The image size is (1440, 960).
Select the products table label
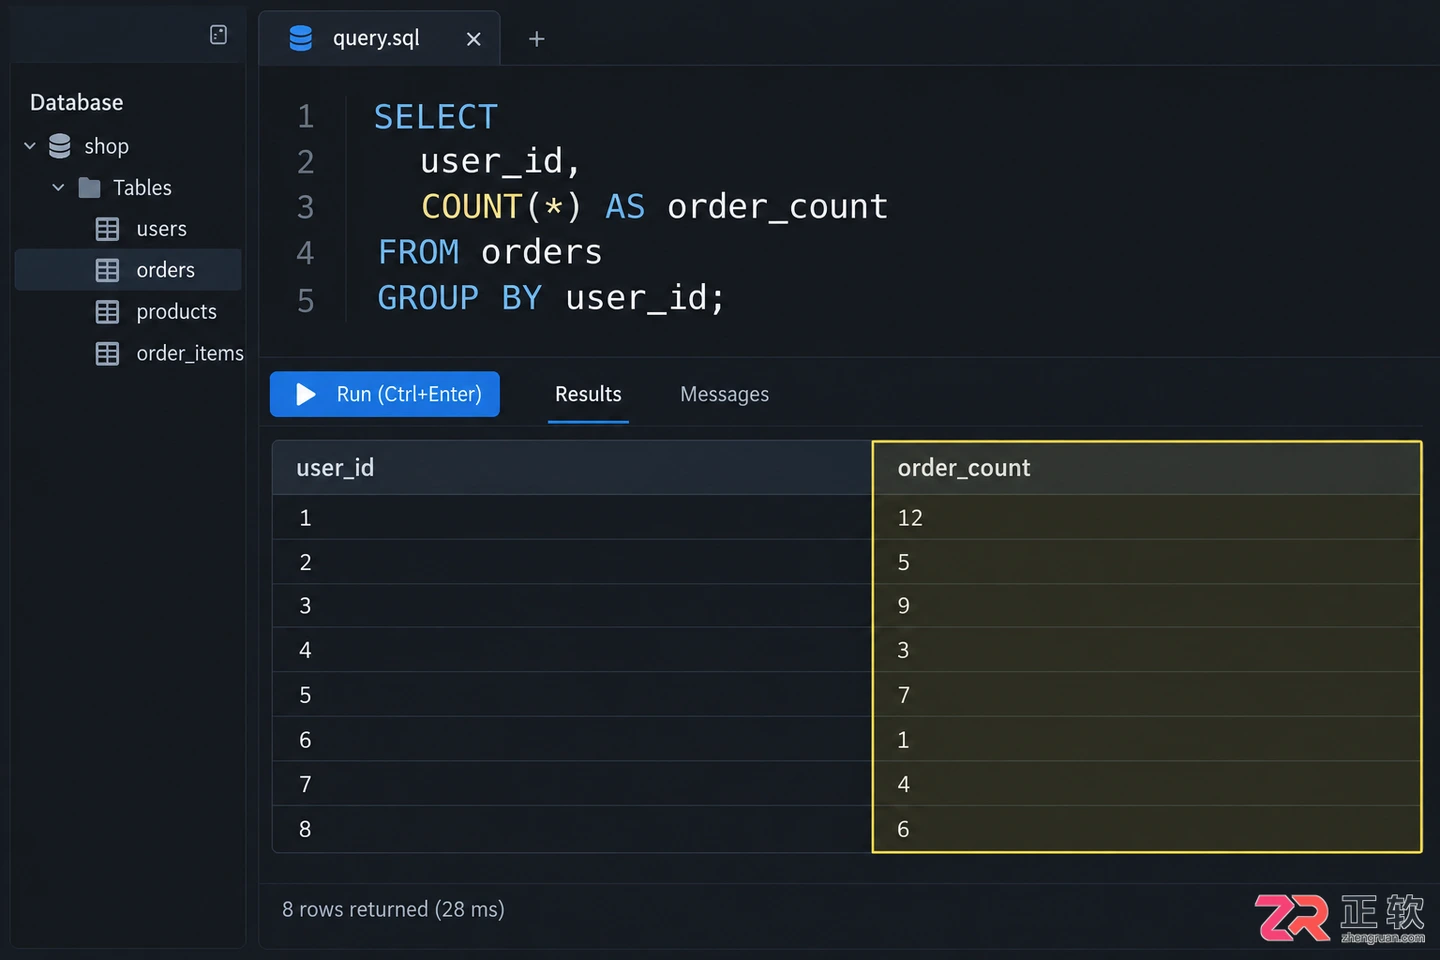point(176,312)
